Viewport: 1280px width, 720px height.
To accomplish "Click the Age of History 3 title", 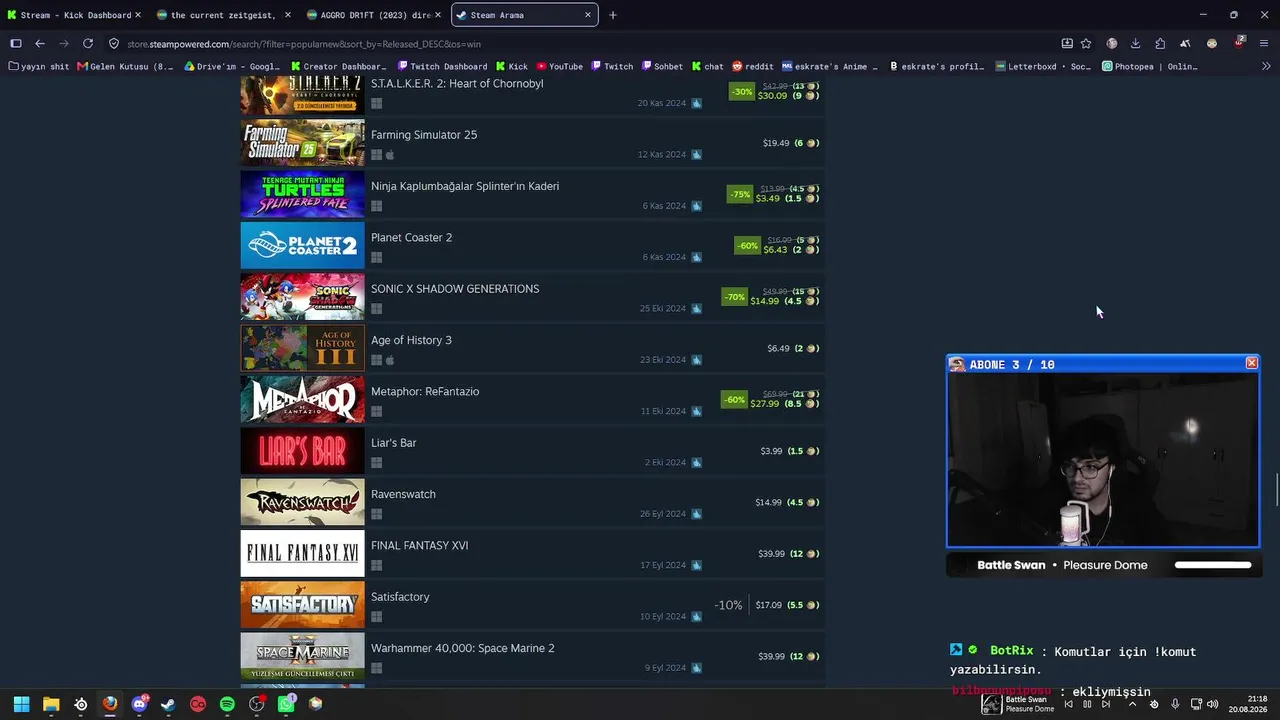I will tap(411, 340).
